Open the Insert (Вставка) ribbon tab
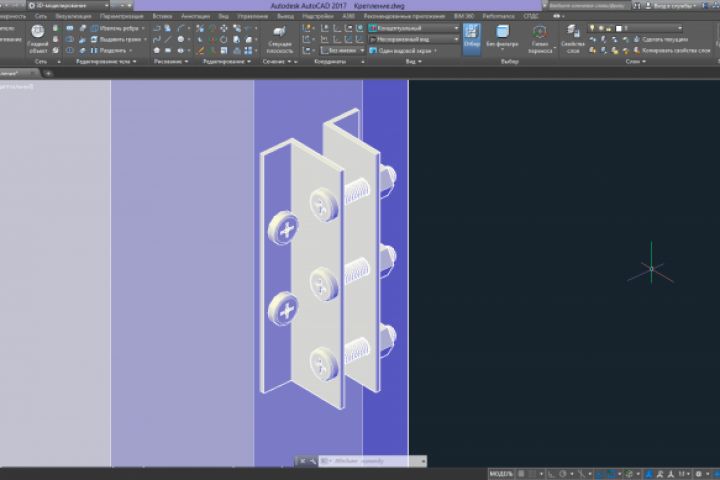 tap(162, 16)
